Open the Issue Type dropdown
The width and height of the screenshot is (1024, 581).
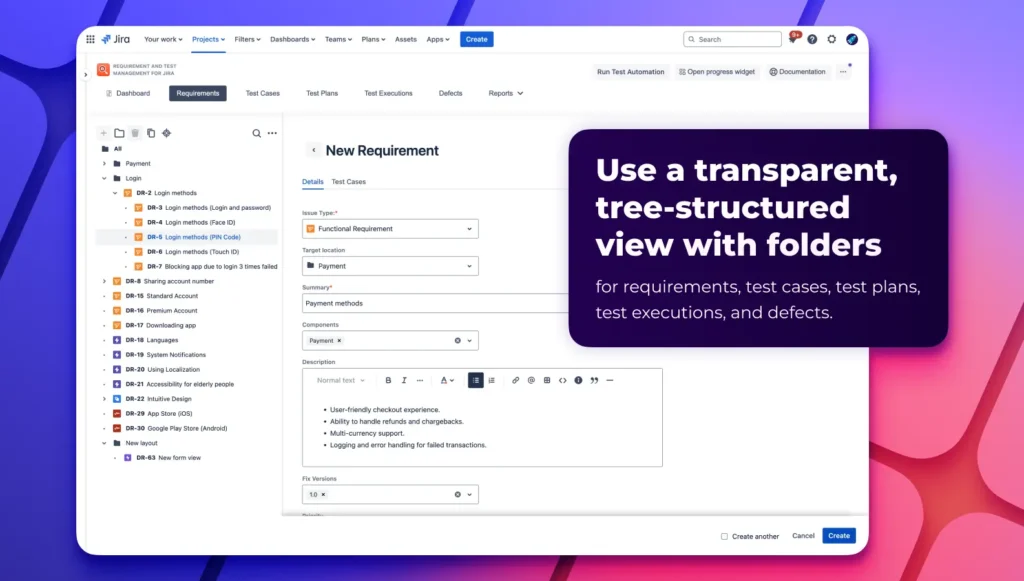[x=390, y=228]
